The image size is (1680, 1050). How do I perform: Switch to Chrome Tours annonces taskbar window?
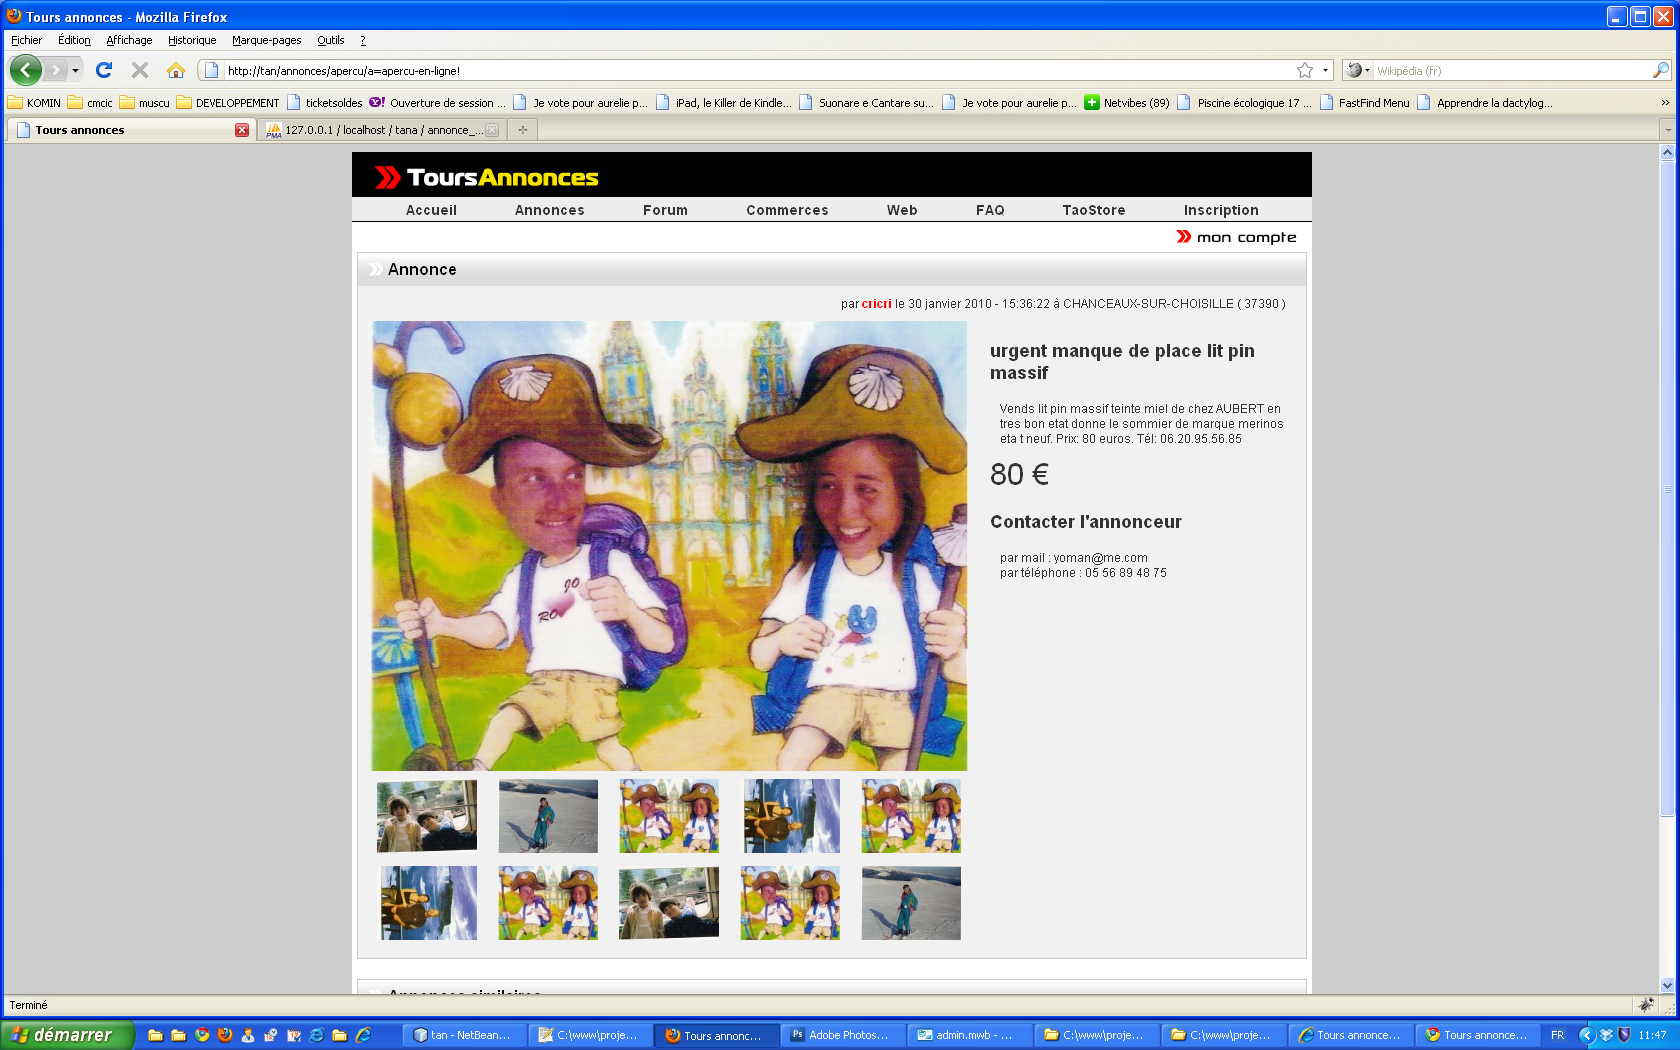1477,1035
